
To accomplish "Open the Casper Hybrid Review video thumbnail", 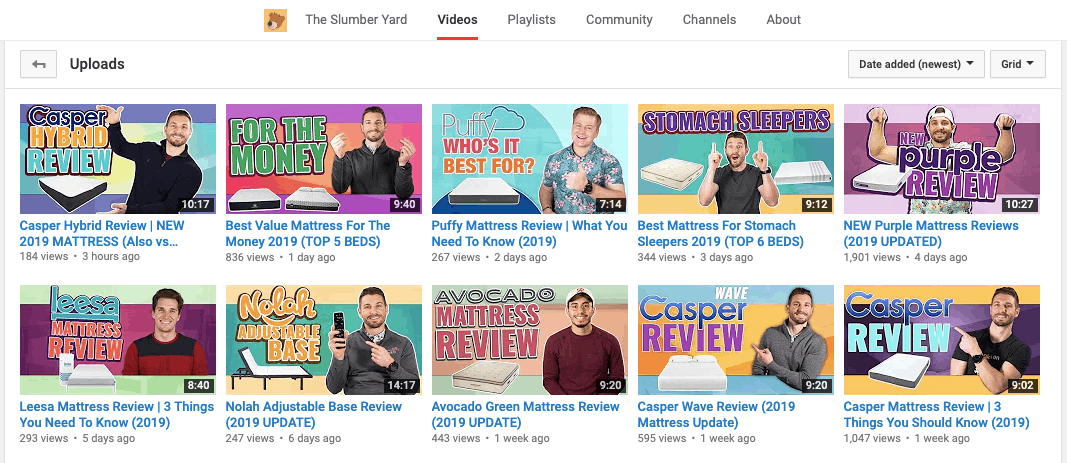I will coord(117,159).
